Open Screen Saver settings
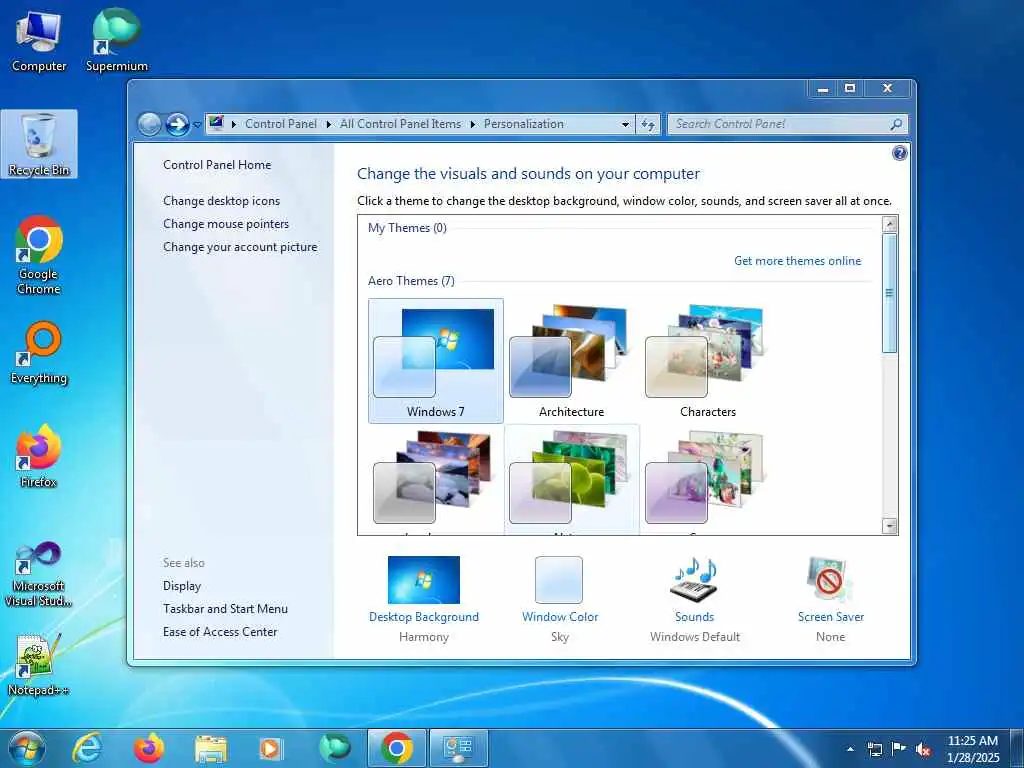The image size is (1024, 768). click(831, 599)
